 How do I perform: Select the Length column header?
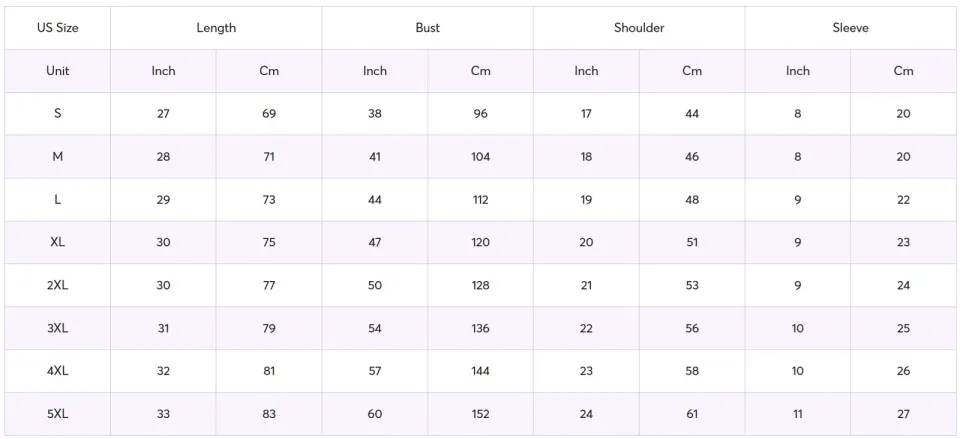(x=216, y=28)
